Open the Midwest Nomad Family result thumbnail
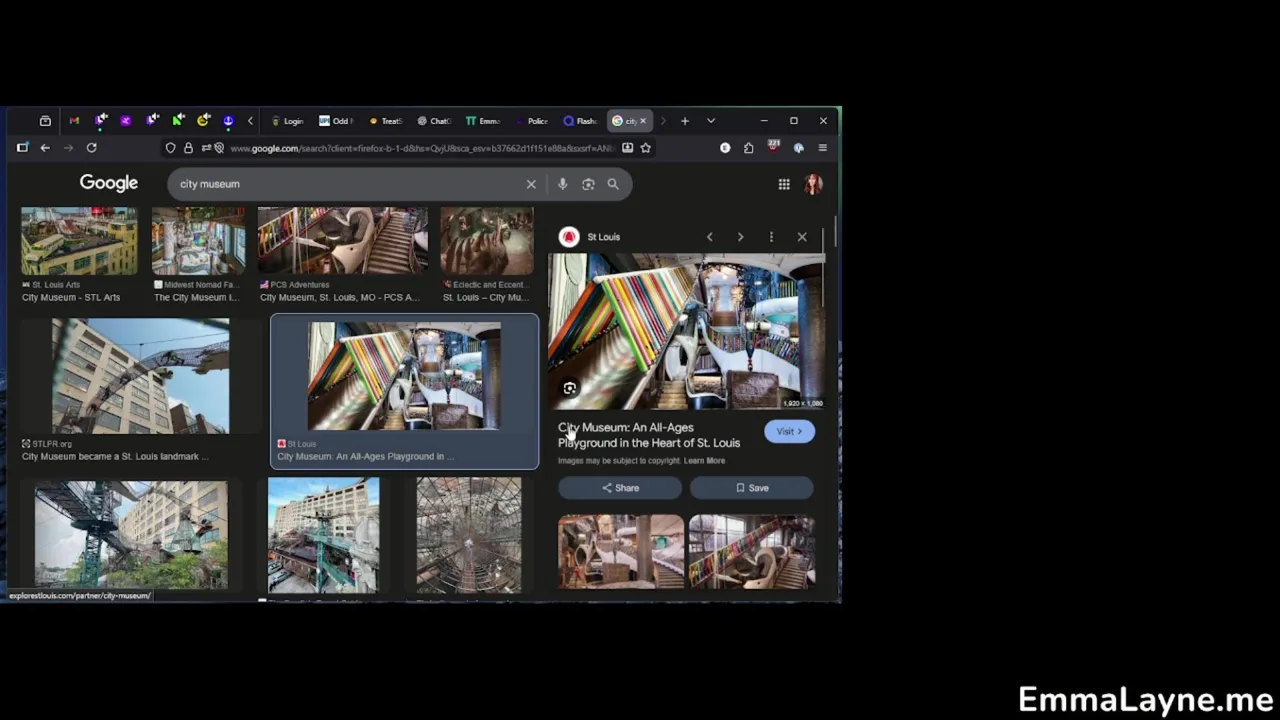Viewport: 1280px width, 720px height. tap(198, 241)
